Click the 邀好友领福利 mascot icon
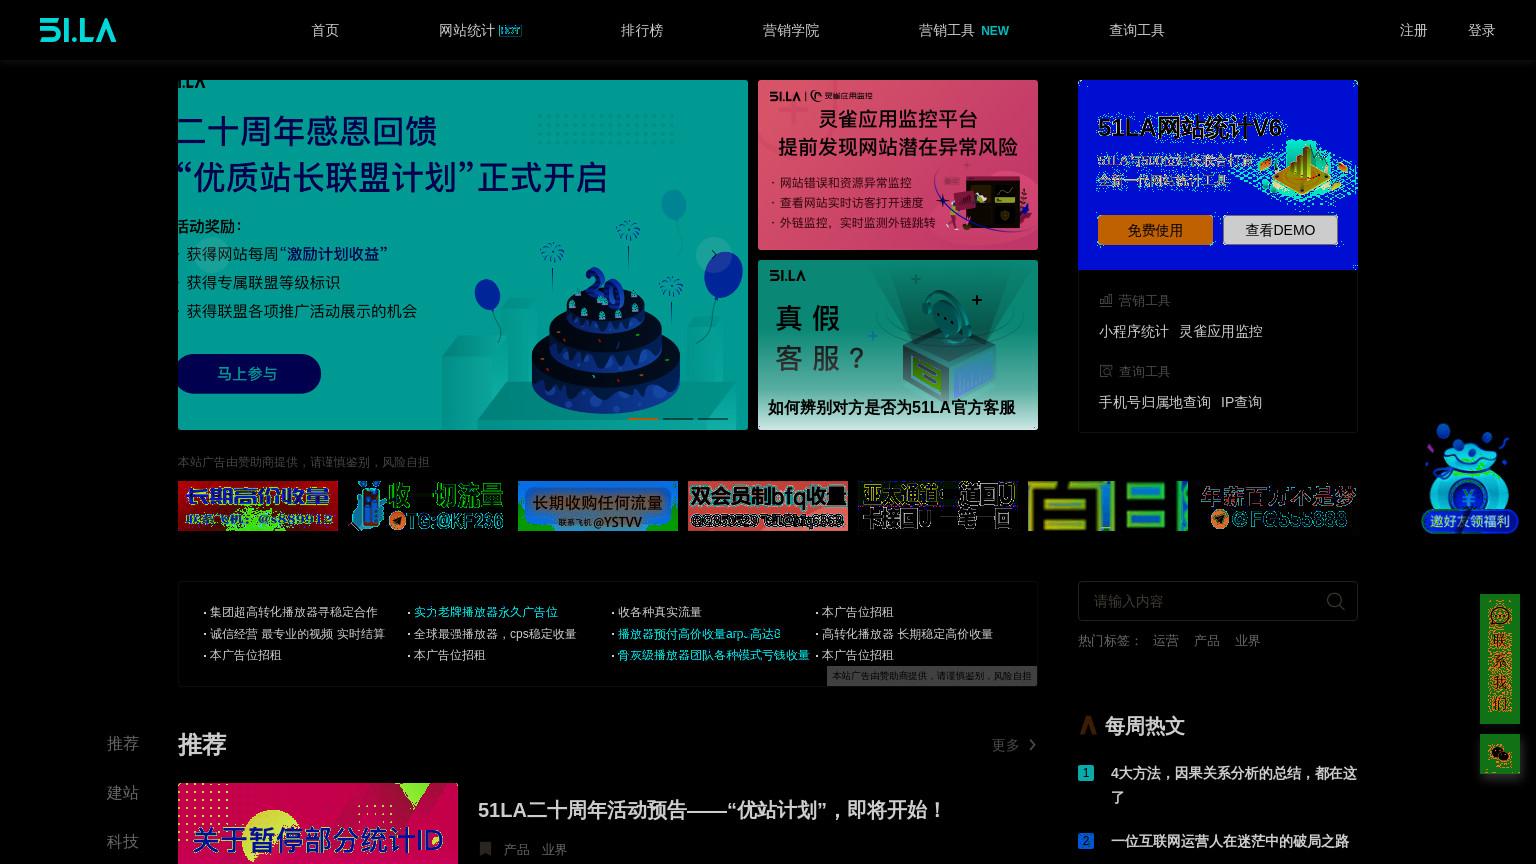 pos(1470,478)
